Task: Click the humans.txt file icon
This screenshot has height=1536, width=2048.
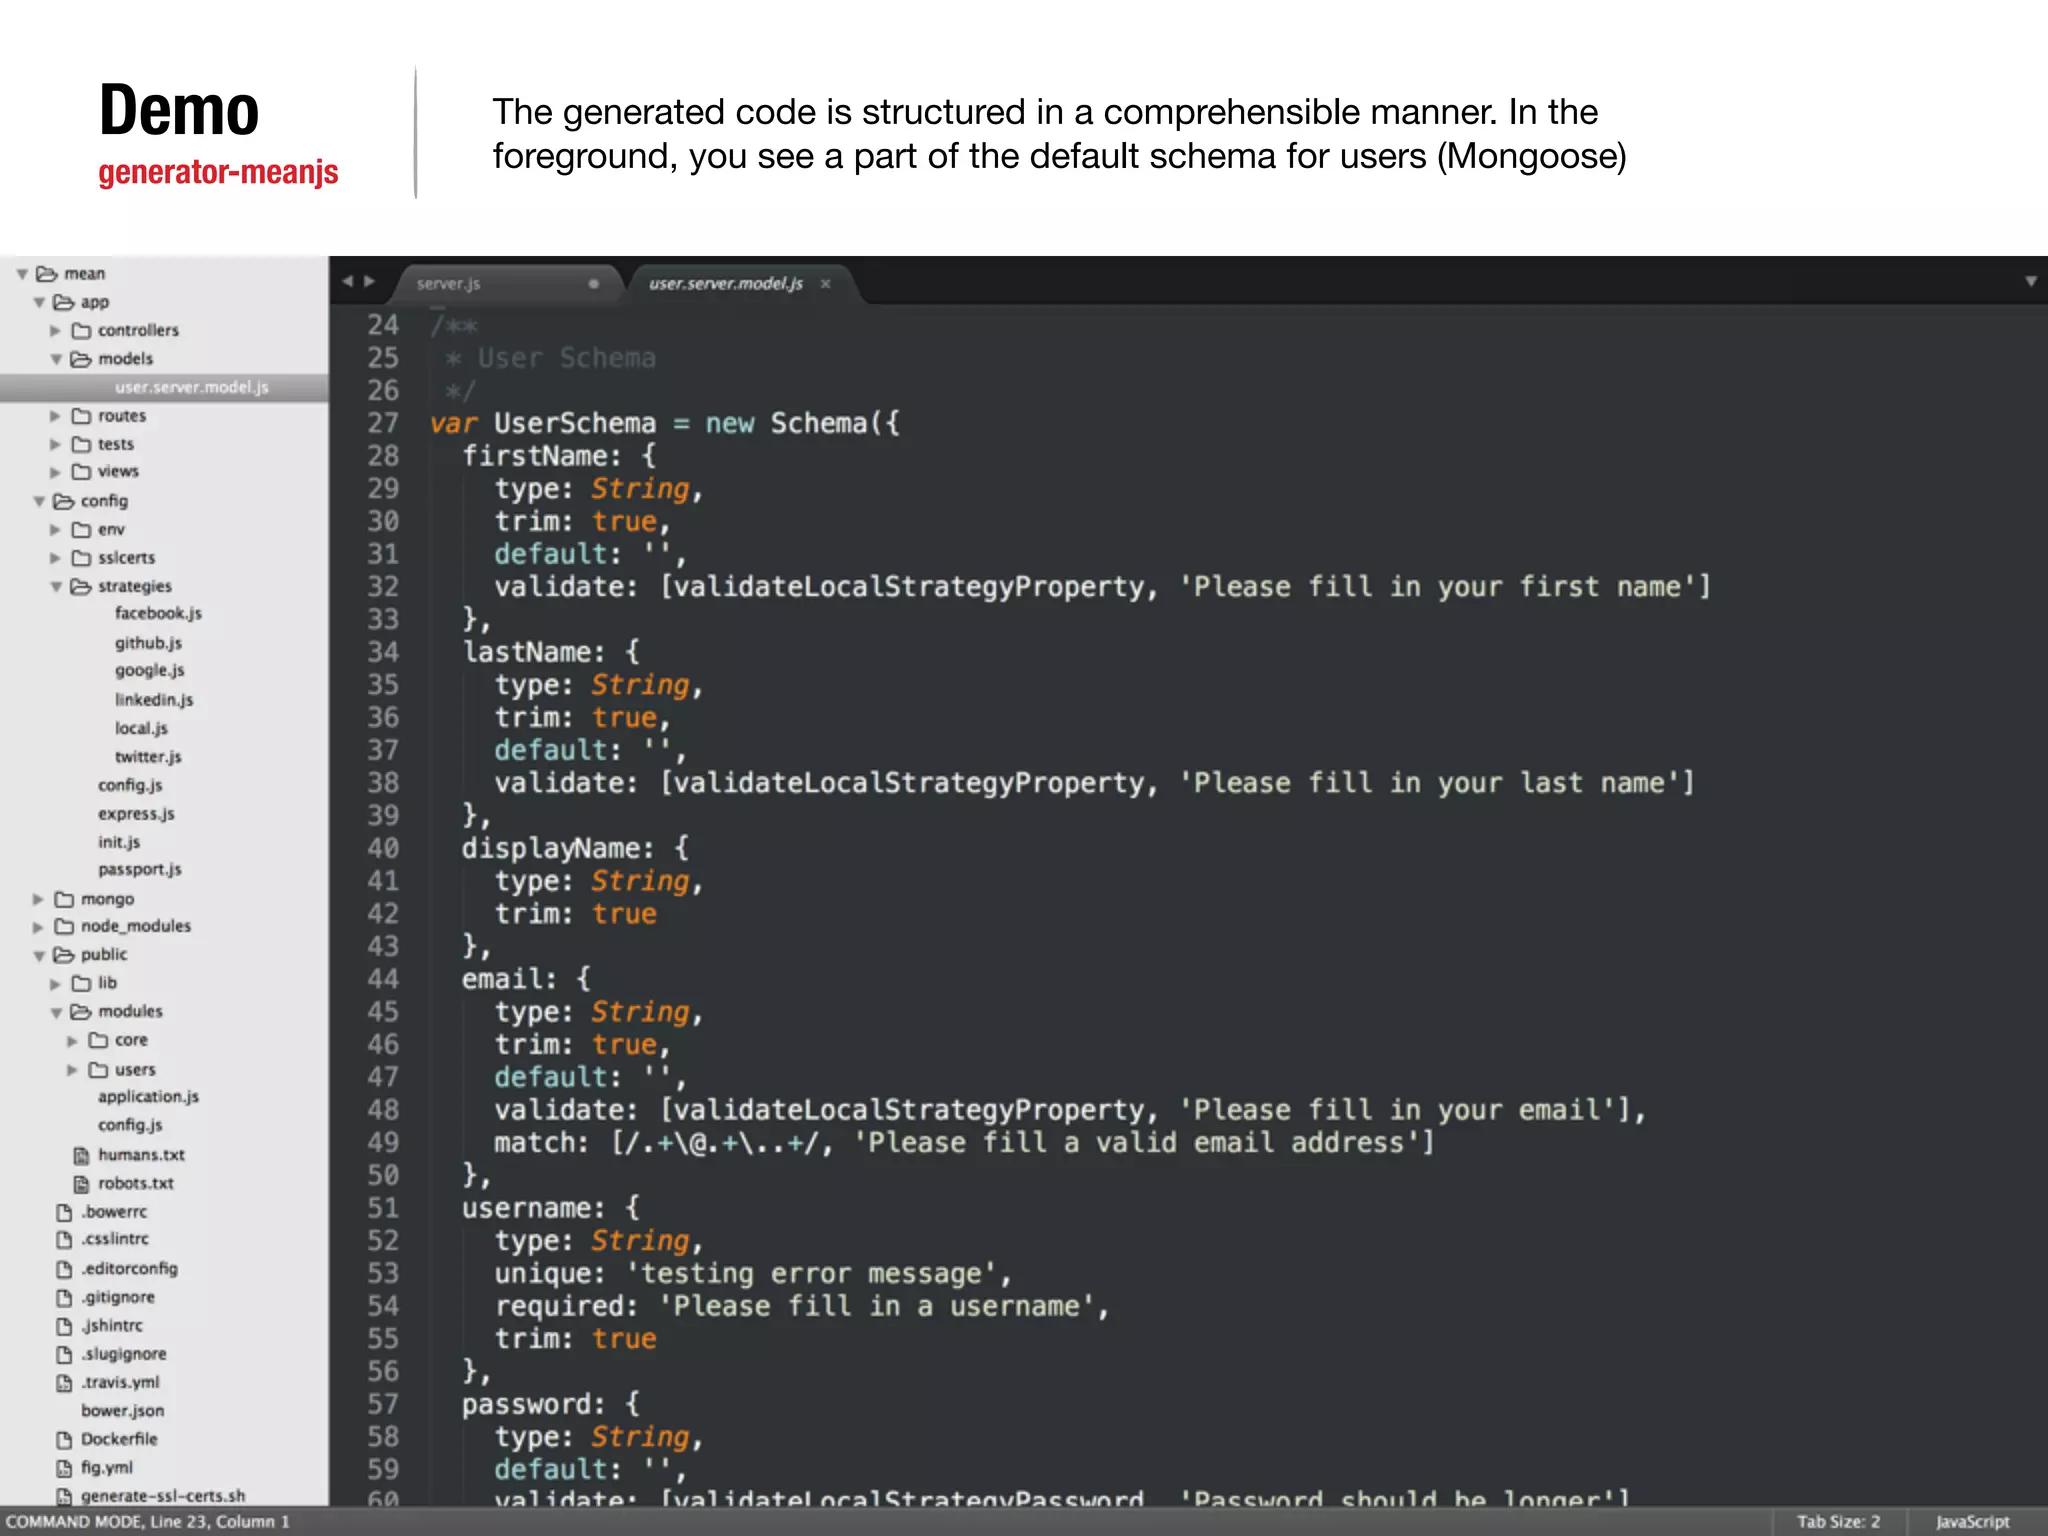Action: point(82,1156)
